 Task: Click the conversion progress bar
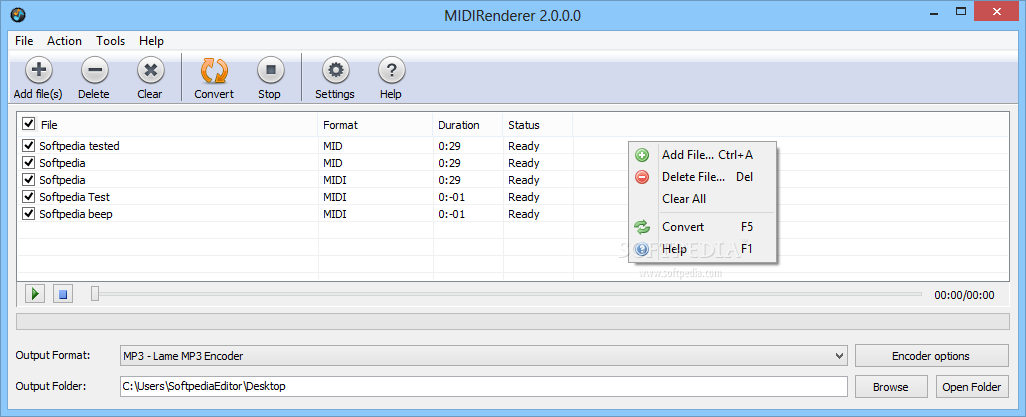point(512,321)
